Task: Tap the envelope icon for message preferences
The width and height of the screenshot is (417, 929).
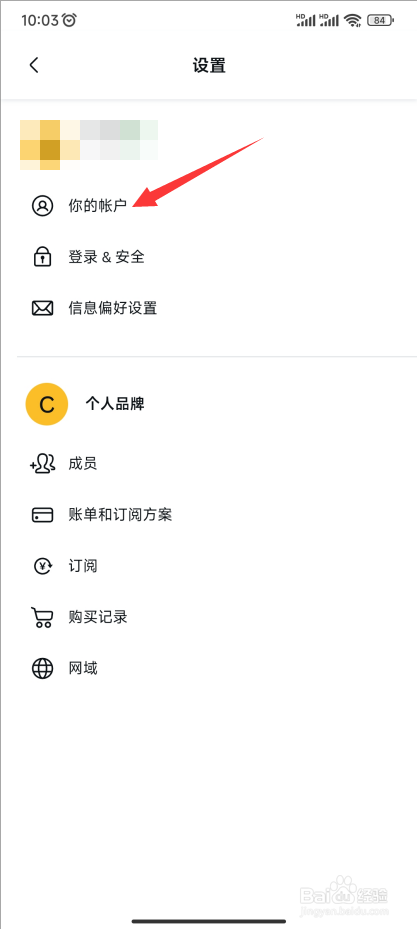Action: pyautogui.click(x=42, y=308)
